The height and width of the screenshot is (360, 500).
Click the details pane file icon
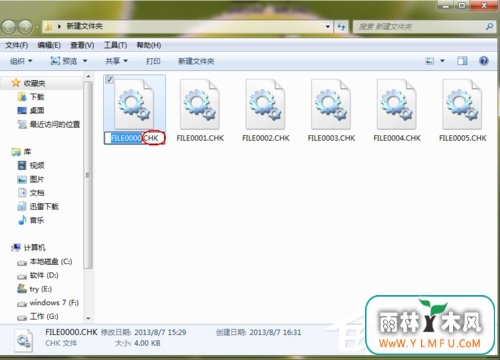point(24,340)
